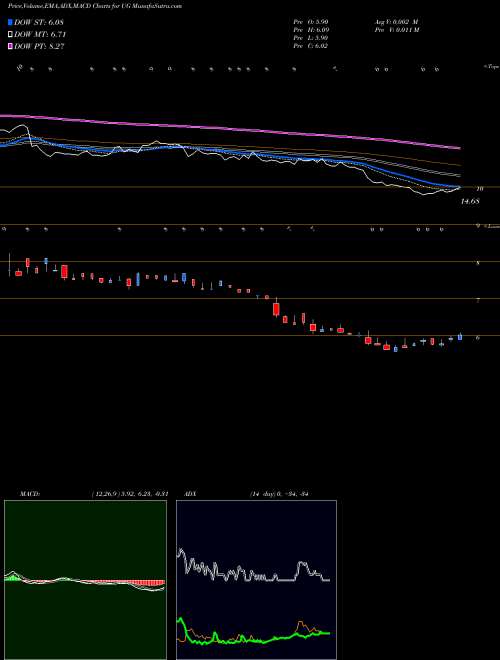Open the green MACD indicator chart

[85, 580]
